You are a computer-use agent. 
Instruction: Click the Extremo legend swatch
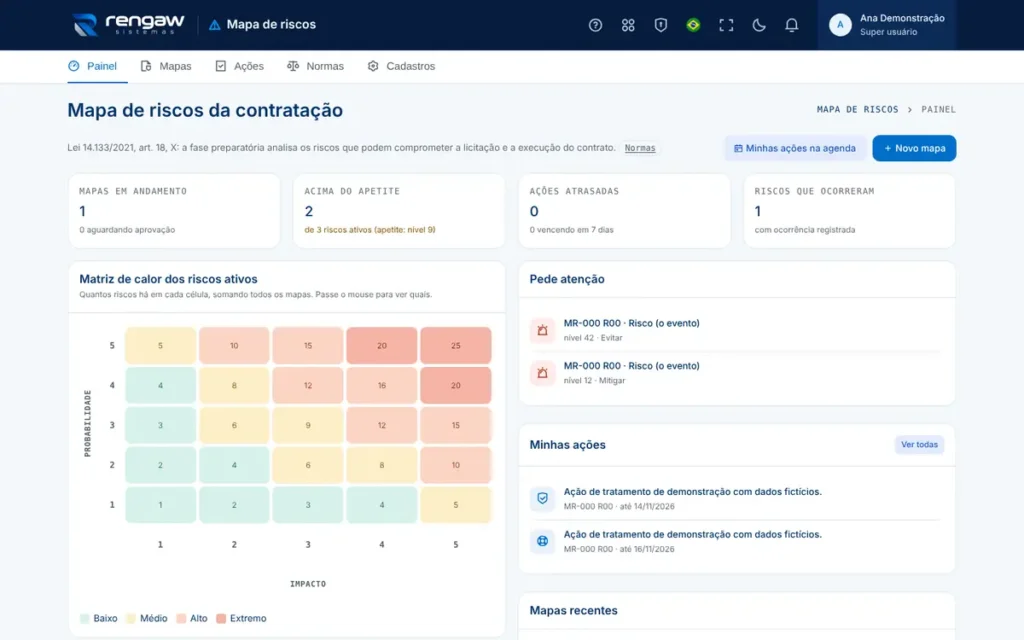pyautogui.click(x=221, y=618)
